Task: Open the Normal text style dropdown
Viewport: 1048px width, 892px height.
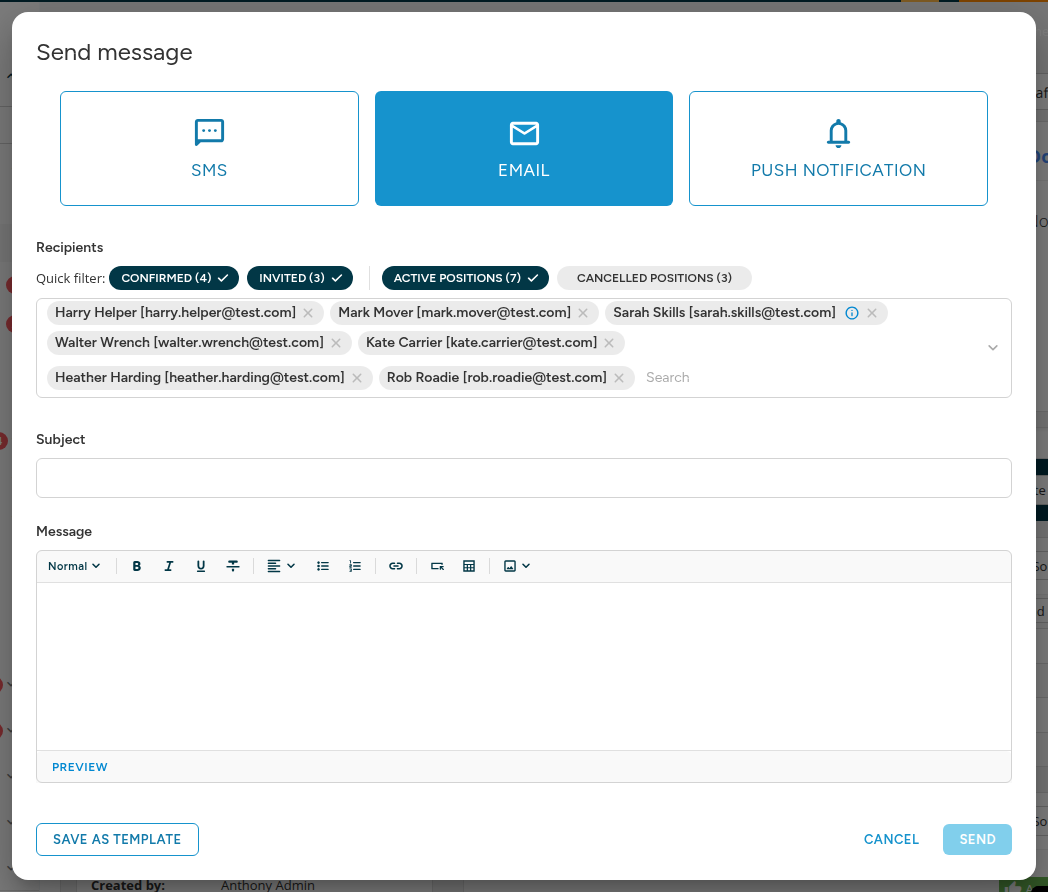Action: 74,566
